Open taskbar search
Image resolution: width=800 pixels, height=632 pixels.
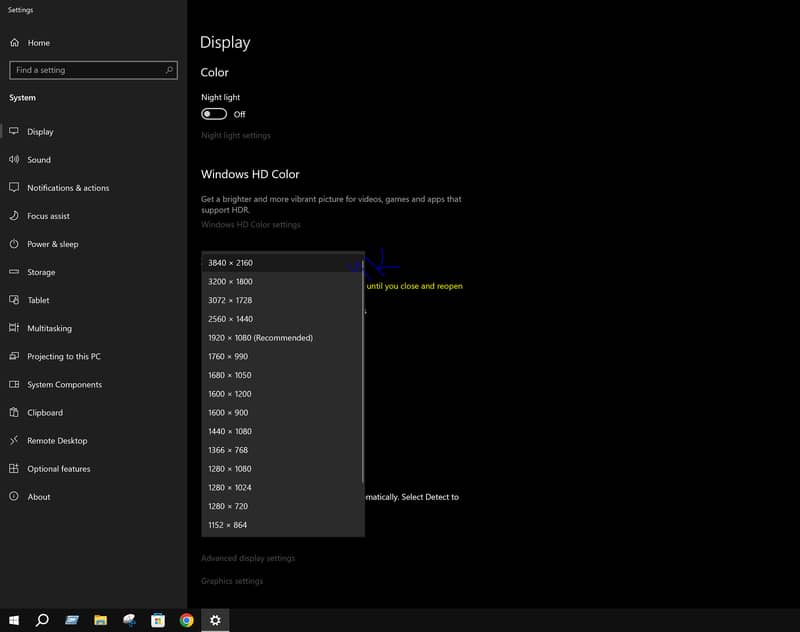click(42, 620)
